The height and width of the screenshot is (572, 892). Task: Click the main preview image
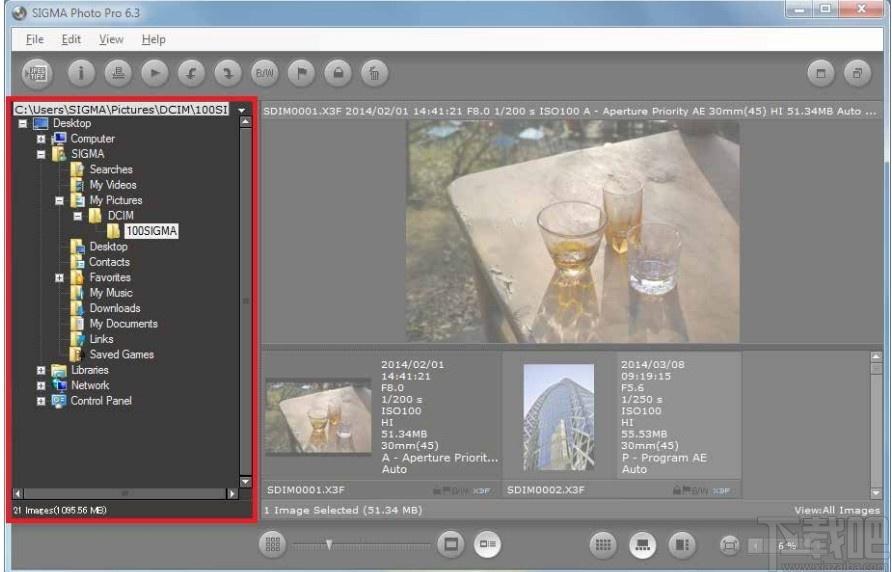(x=573, y=232)
